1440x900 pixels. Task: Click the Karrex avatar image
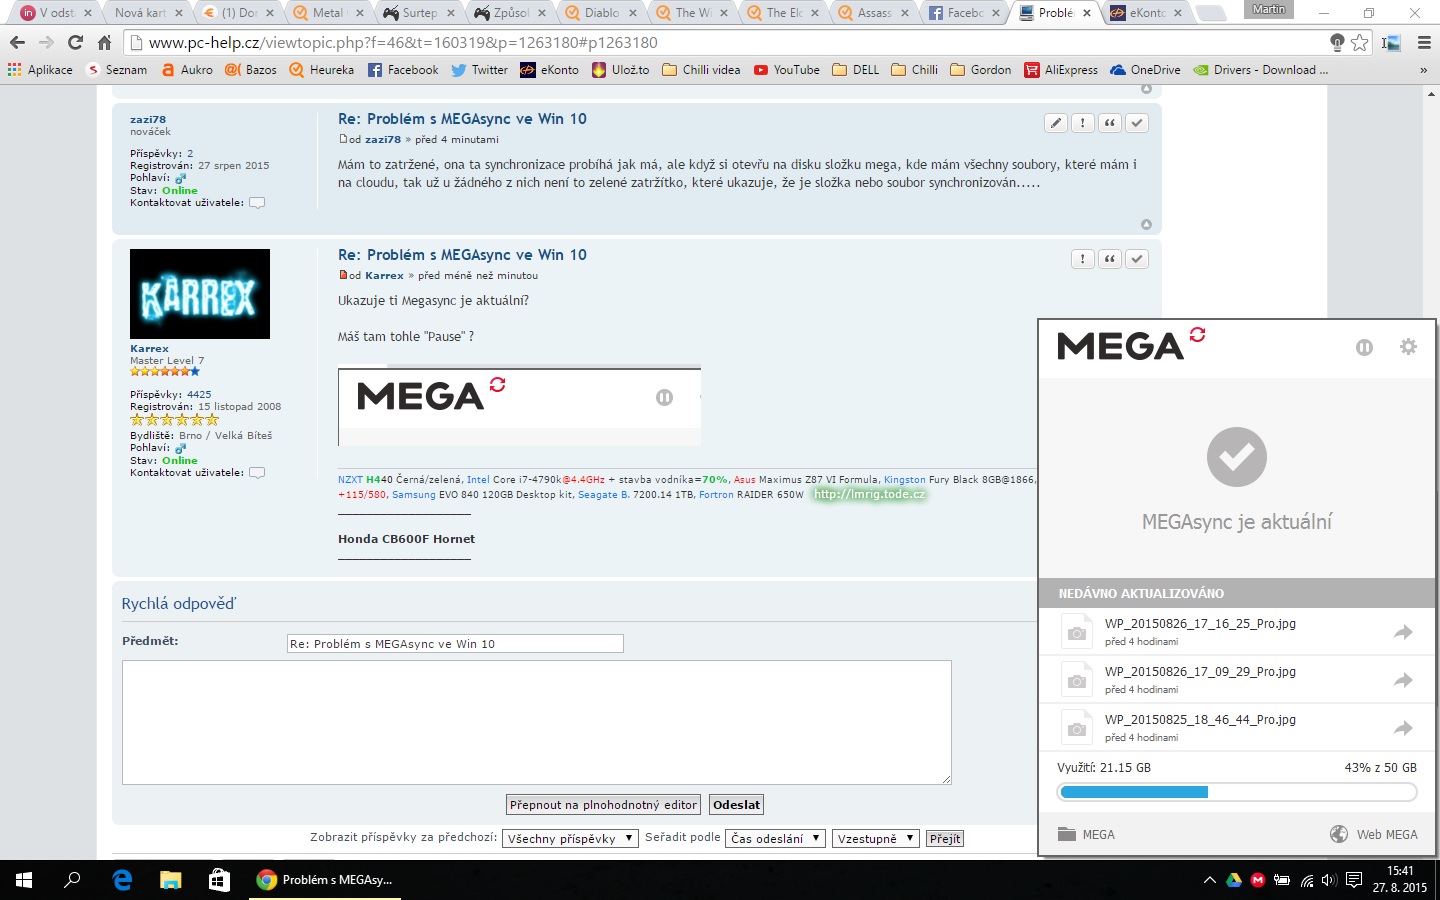200,294
